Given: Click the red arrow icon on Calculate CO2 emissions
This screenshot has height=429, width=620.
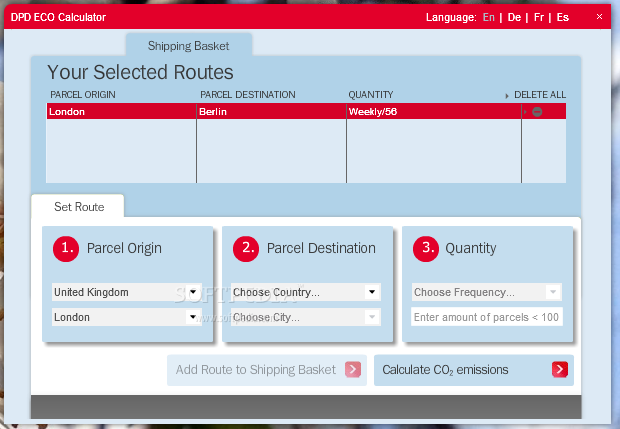Looking at the screenshot, I should [560, 370].
